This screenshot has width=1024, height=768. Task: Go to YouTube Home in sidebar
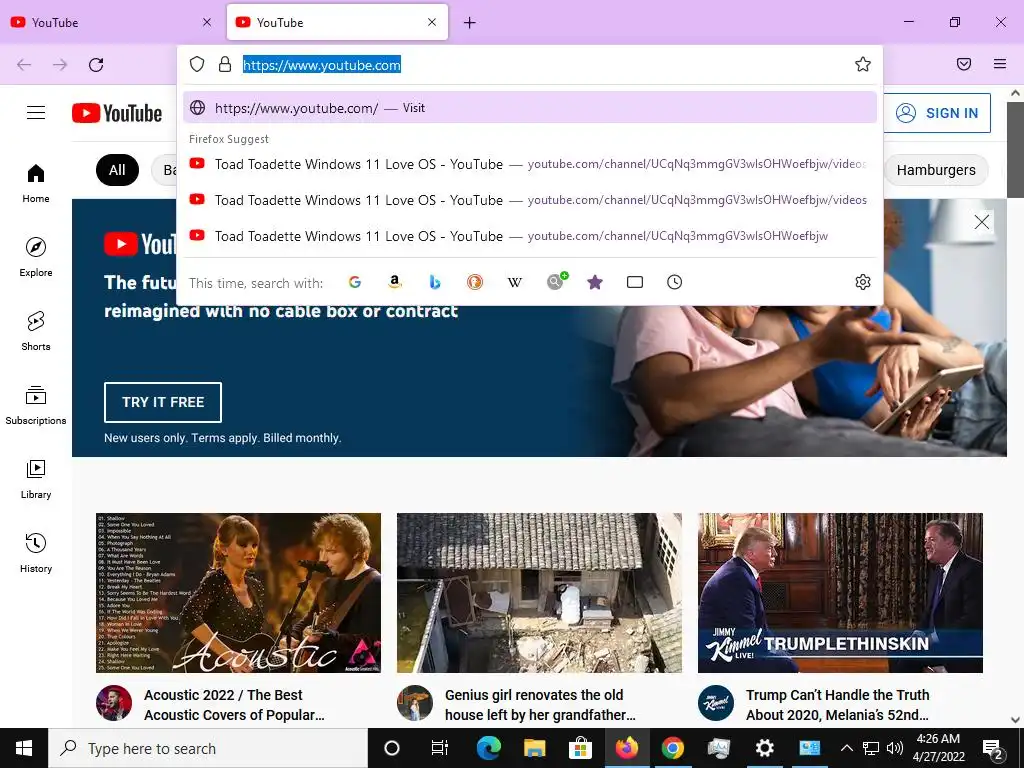[36, 184]
